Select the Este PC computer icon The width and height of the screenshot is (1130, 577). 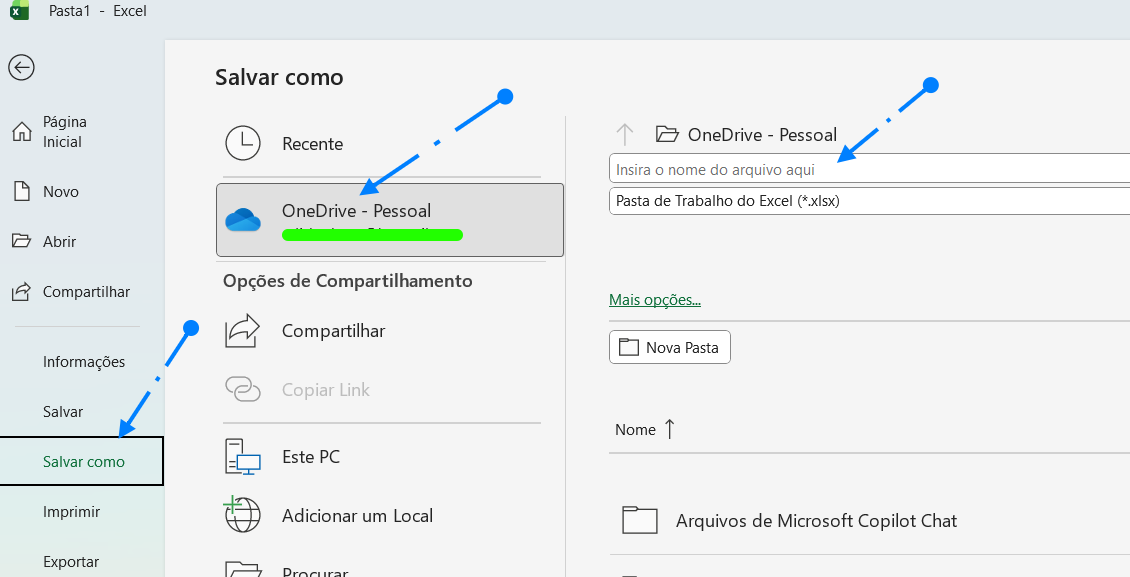tap(243, 457)
